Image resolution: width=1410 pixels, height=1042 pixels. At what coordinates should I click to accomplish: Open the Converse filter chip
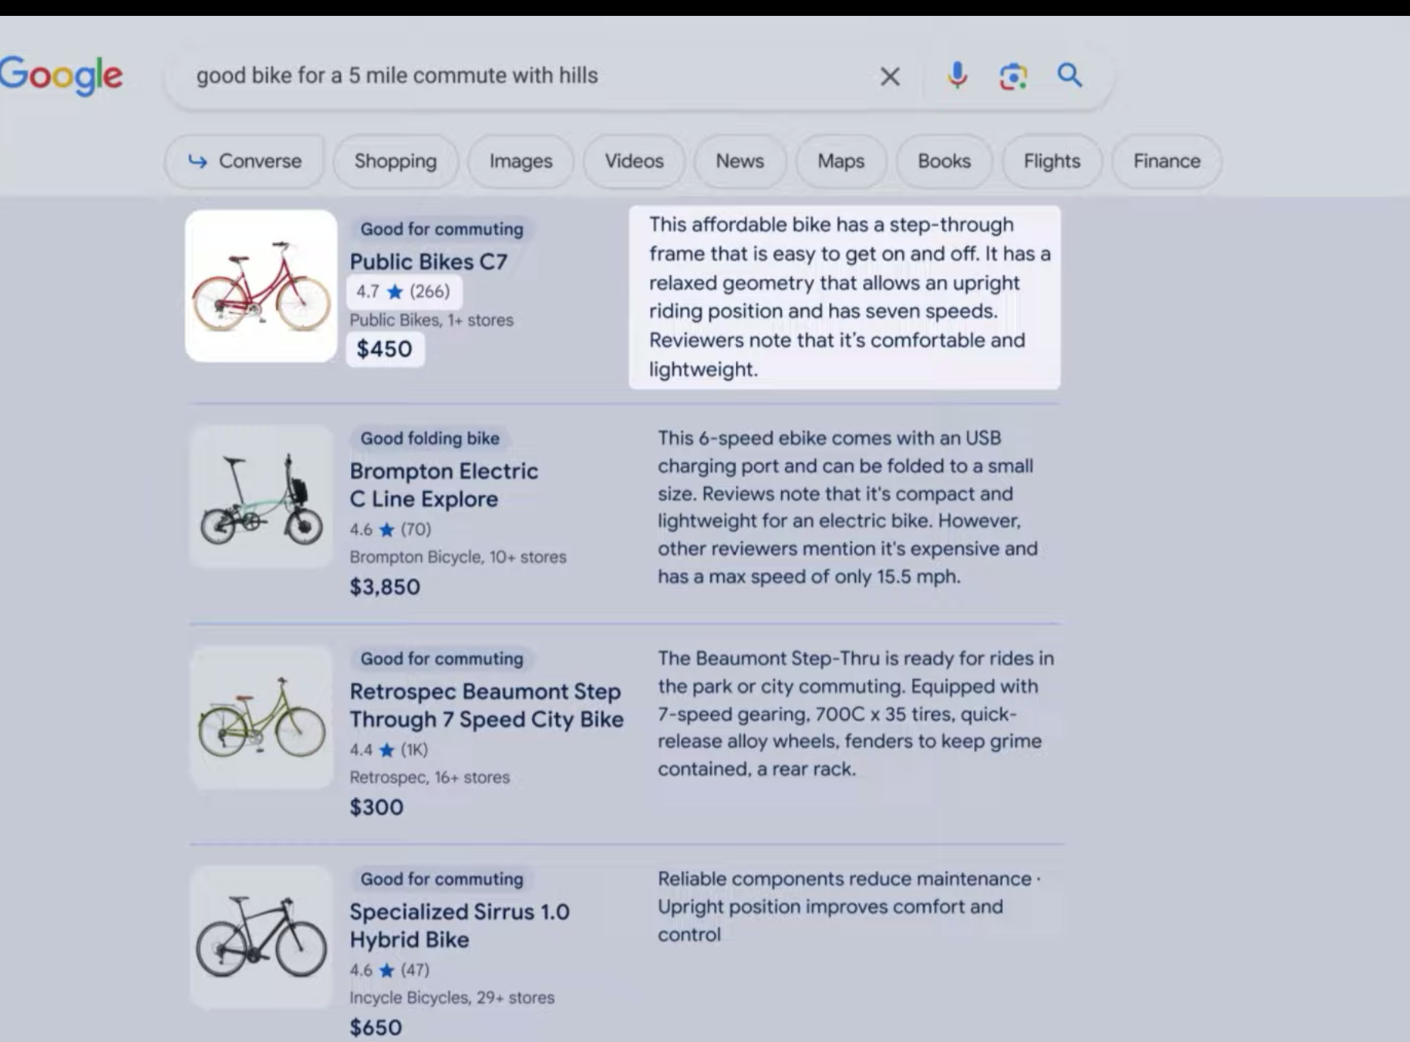[x=245, y=161]
